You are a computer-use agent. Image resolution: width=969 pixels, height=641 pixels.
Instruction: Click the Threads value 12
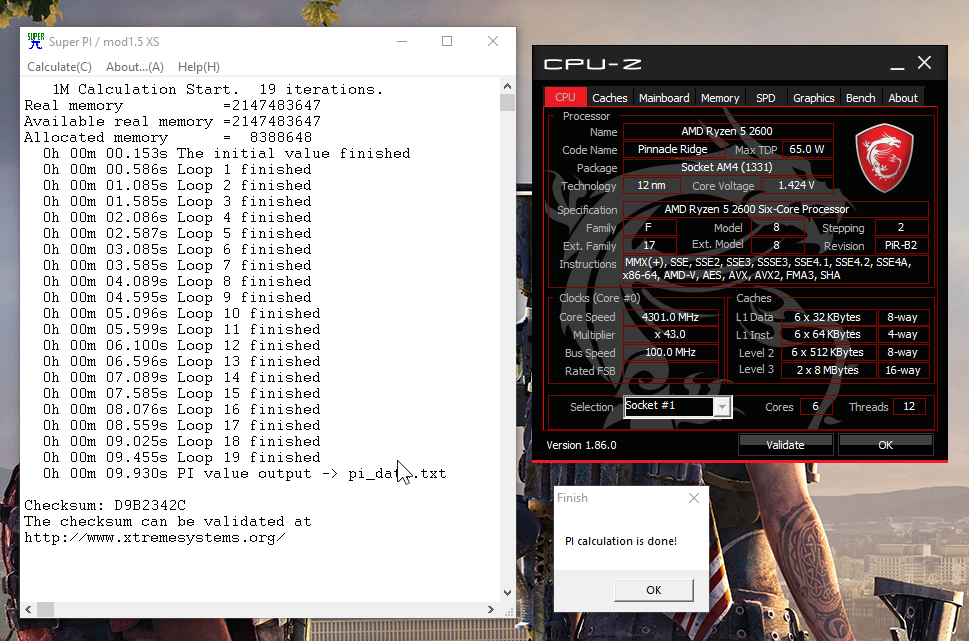(909, 406)
